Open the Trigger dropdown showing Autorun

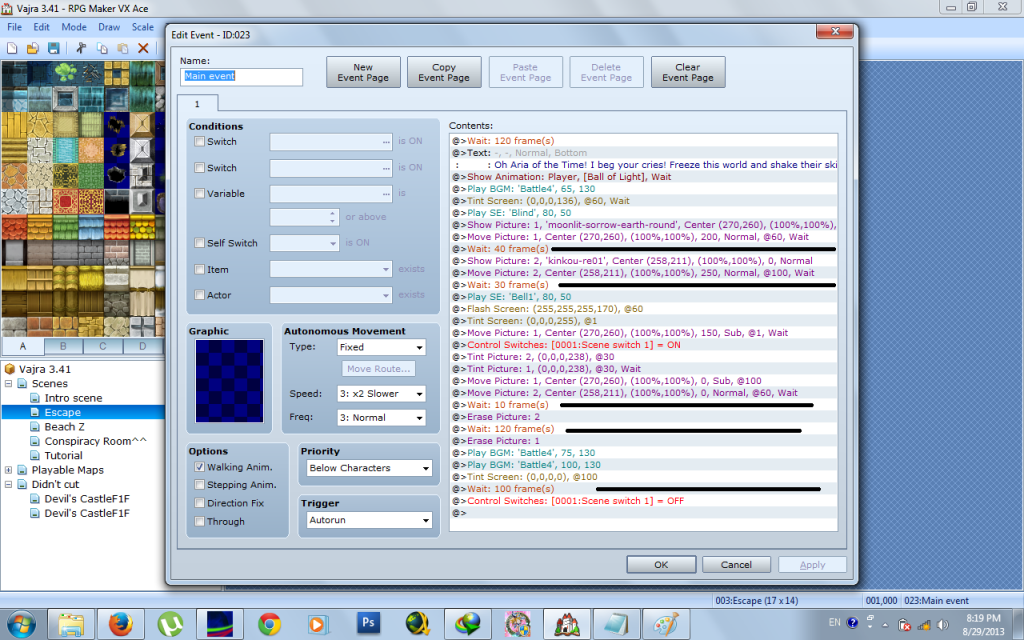pos(369,520)
